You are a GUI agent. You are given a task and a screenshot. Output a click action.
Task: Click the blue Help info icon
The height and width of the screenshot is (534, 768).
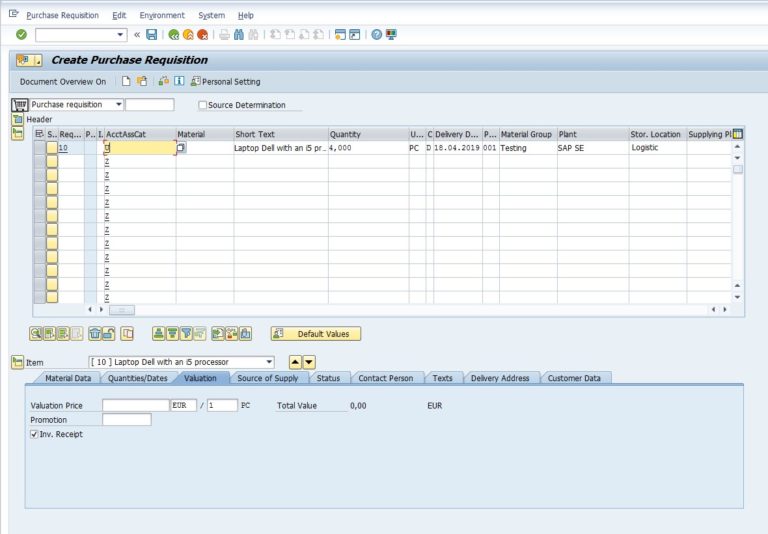point(179,81)
